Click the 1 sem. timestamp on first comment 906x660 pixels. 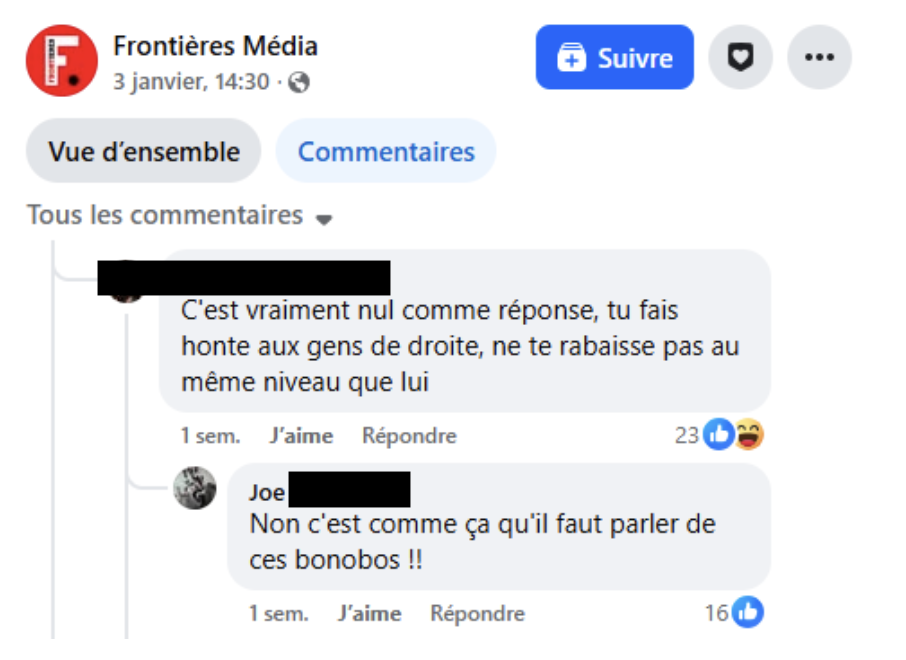coord(210,436)
